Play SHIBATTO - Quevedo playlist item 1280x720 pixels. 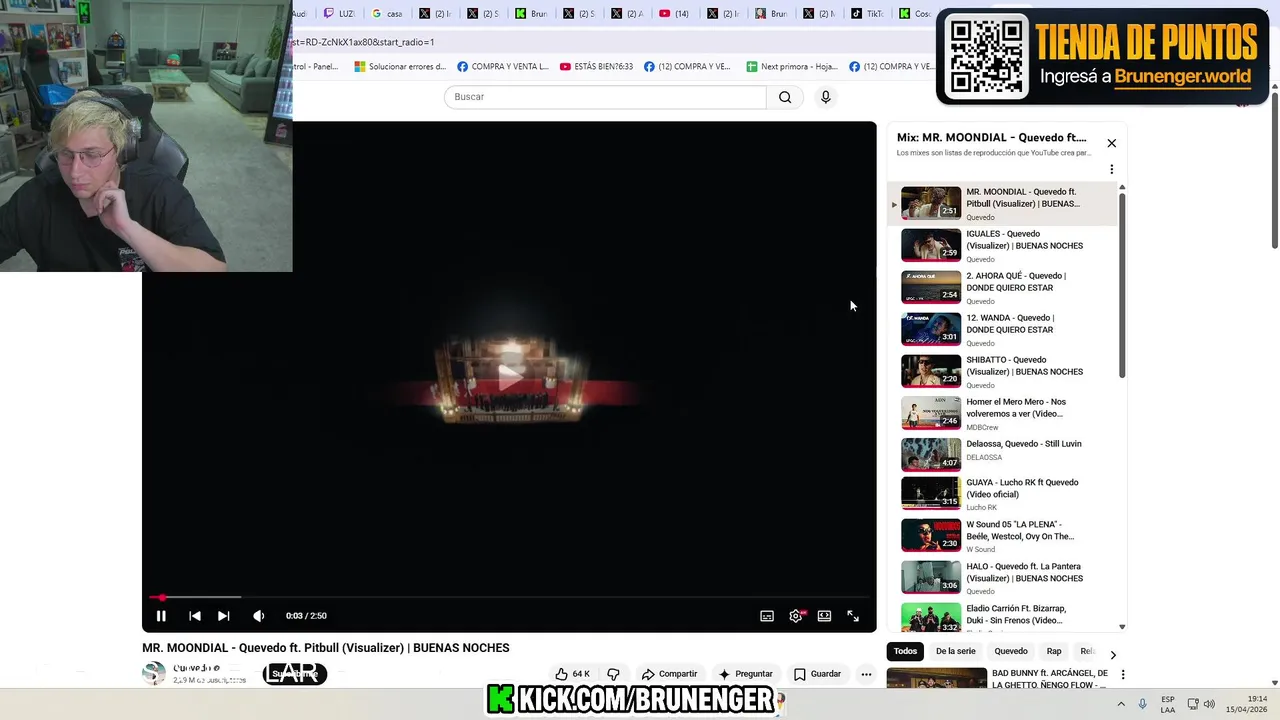1003,371
